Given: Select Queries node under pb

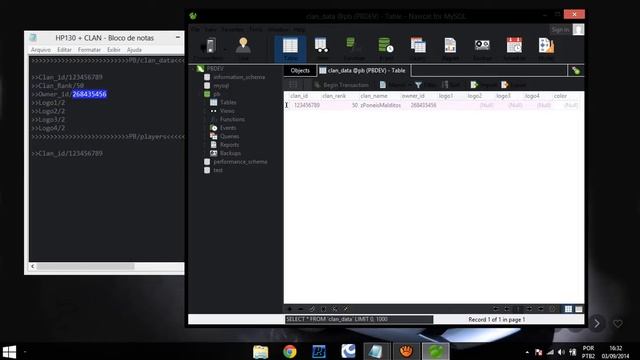Looking at the screenshot, I should tap(225, 136).
